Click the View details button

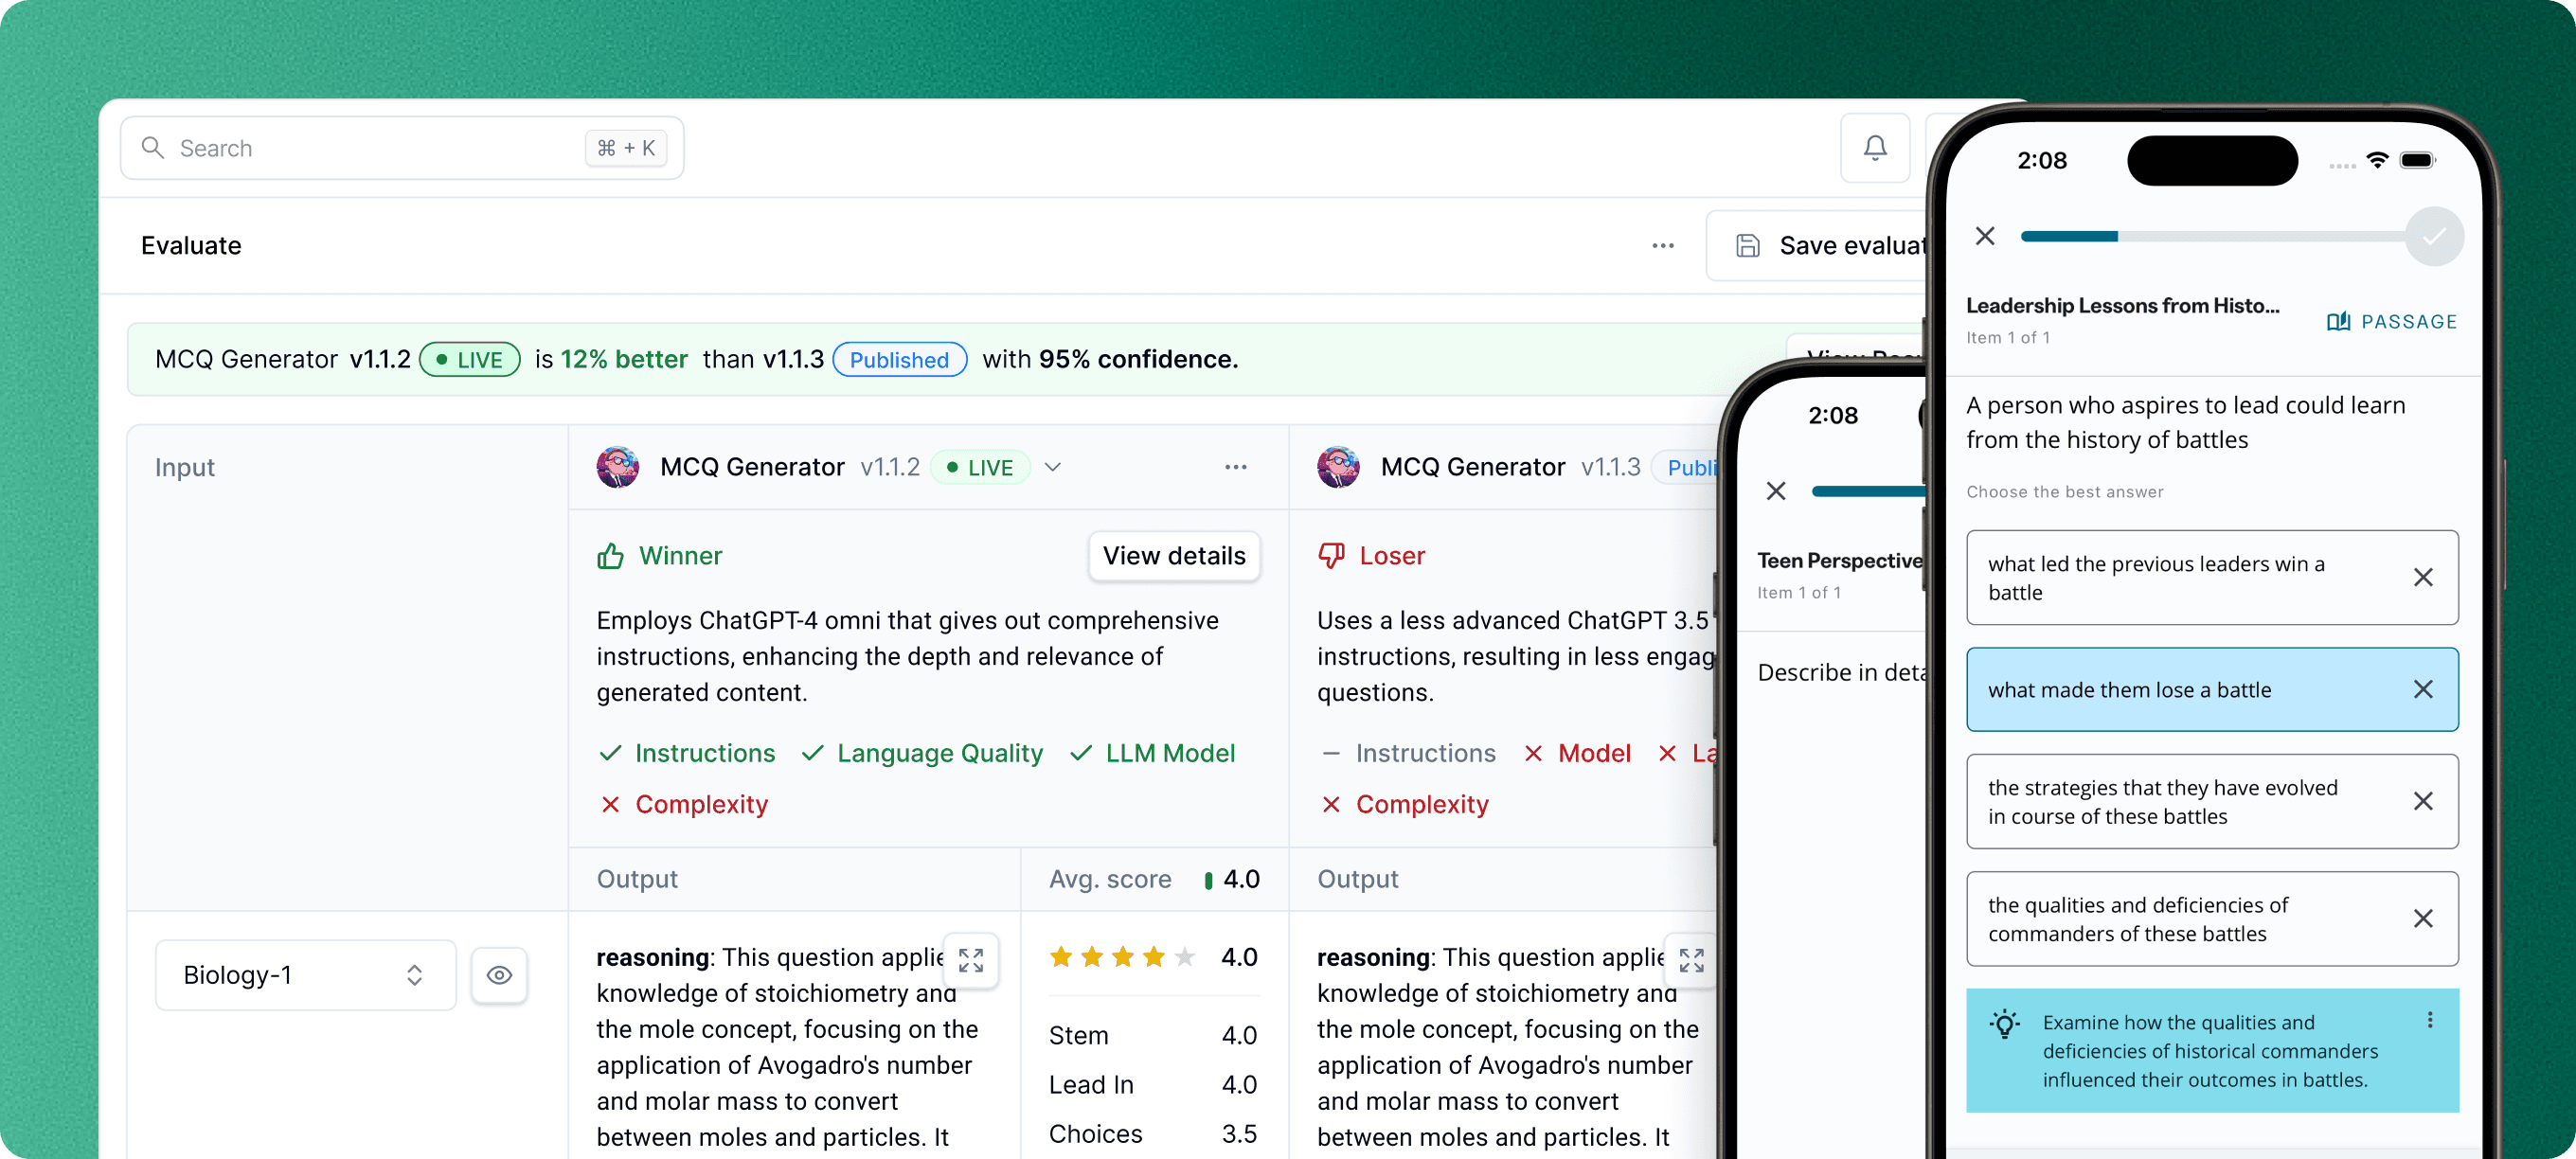click(x=1173, y=556)
